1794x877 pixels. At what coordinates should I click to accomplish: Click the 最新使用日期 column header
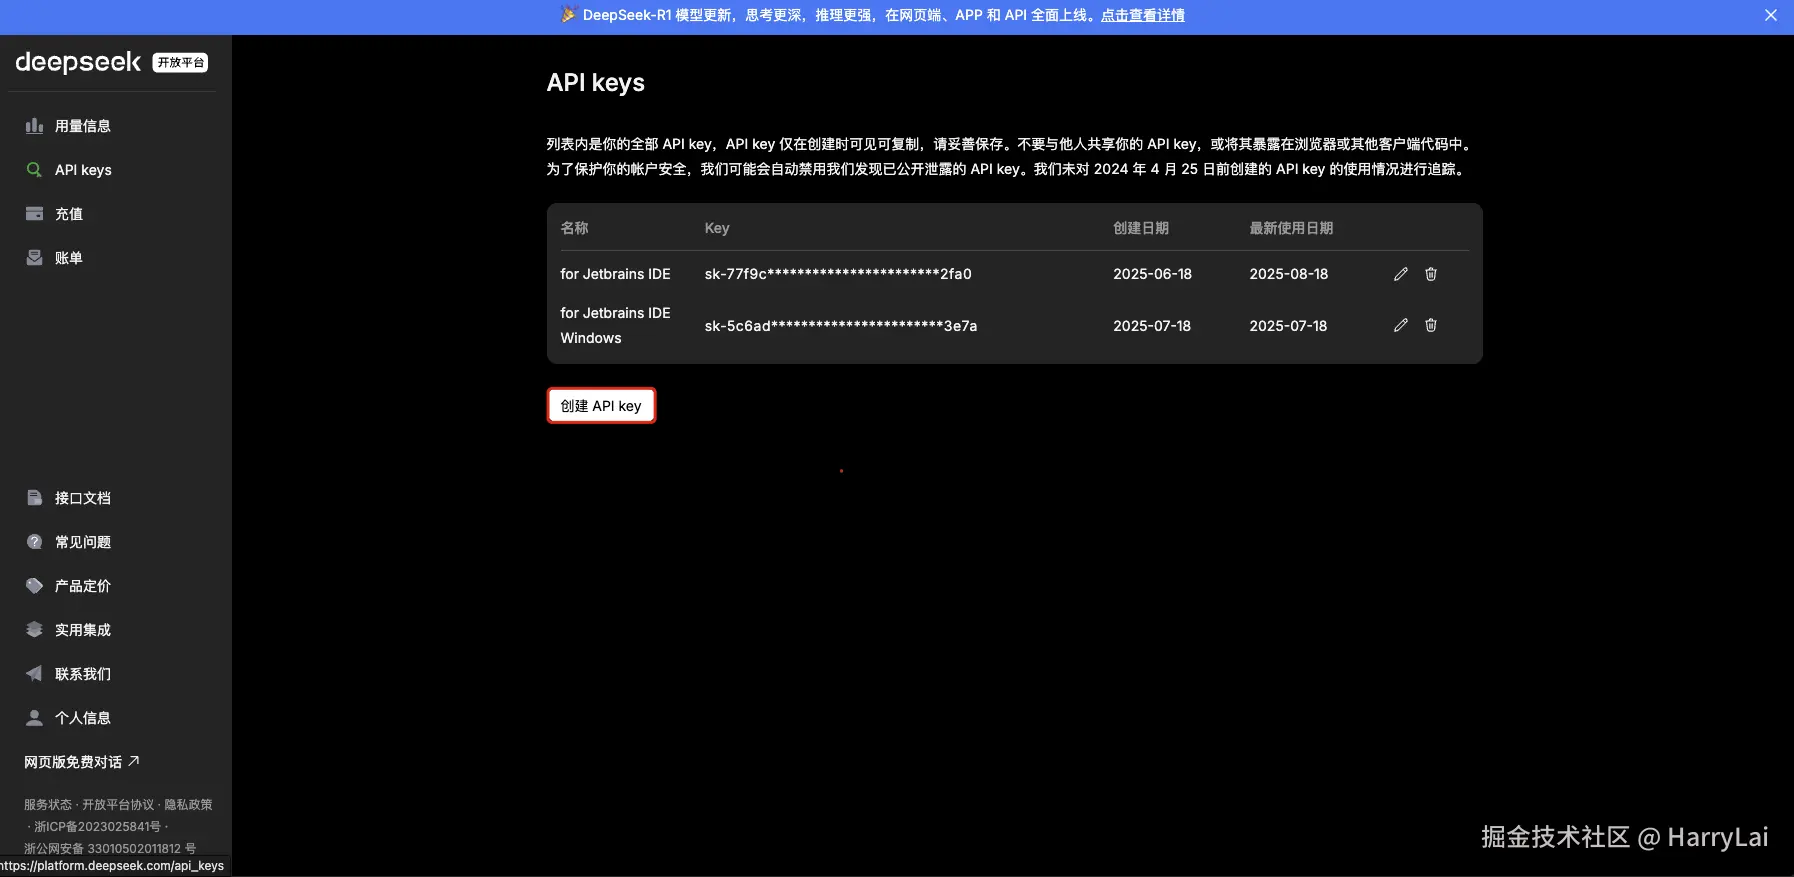(x=1291, y=228)
